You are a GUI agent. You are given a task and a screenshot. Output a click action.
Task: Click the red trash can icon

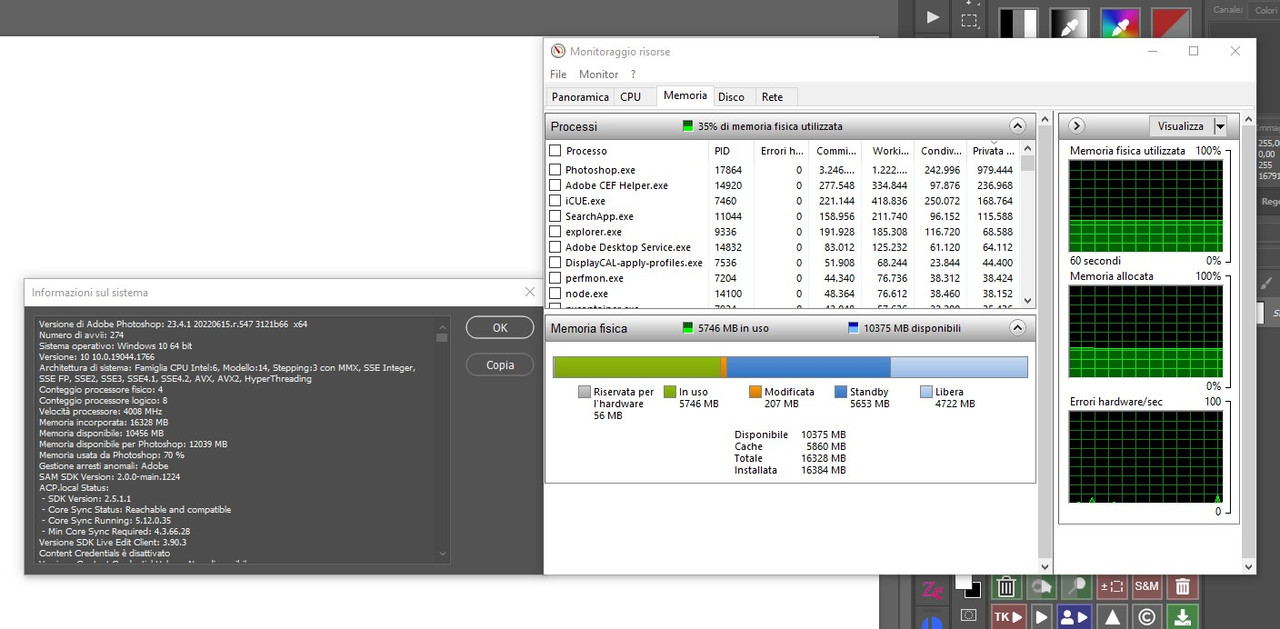(1182, 588)
